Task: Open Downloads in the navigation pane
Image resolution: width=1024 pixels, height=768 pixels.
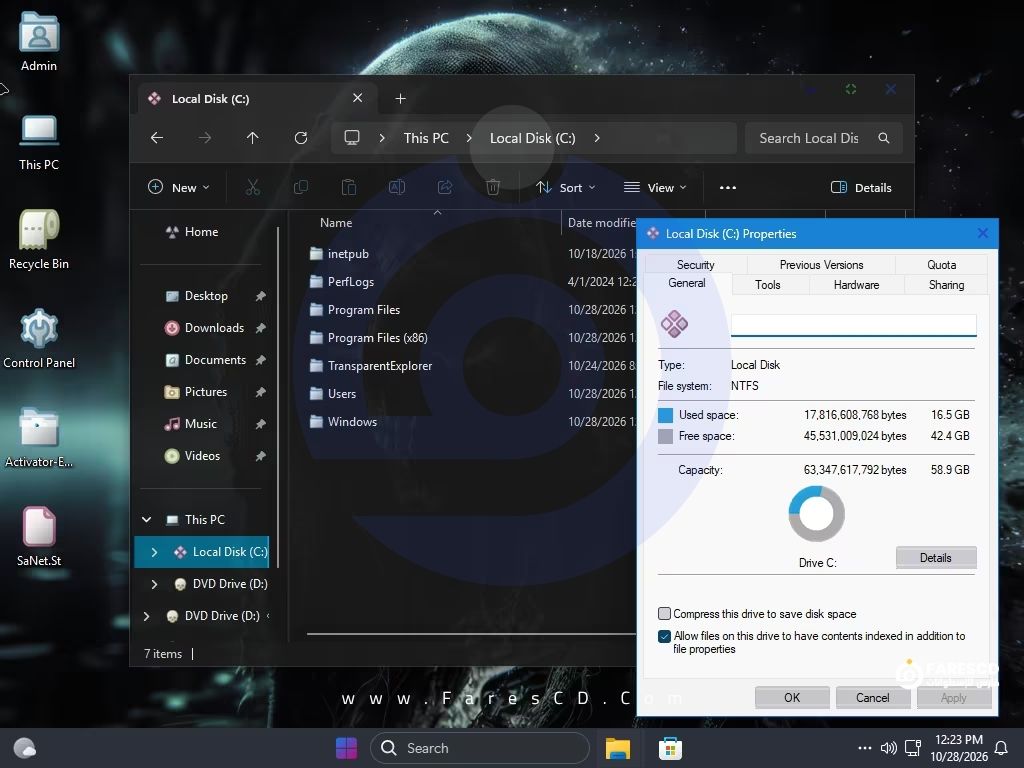Action: (214, 328)
